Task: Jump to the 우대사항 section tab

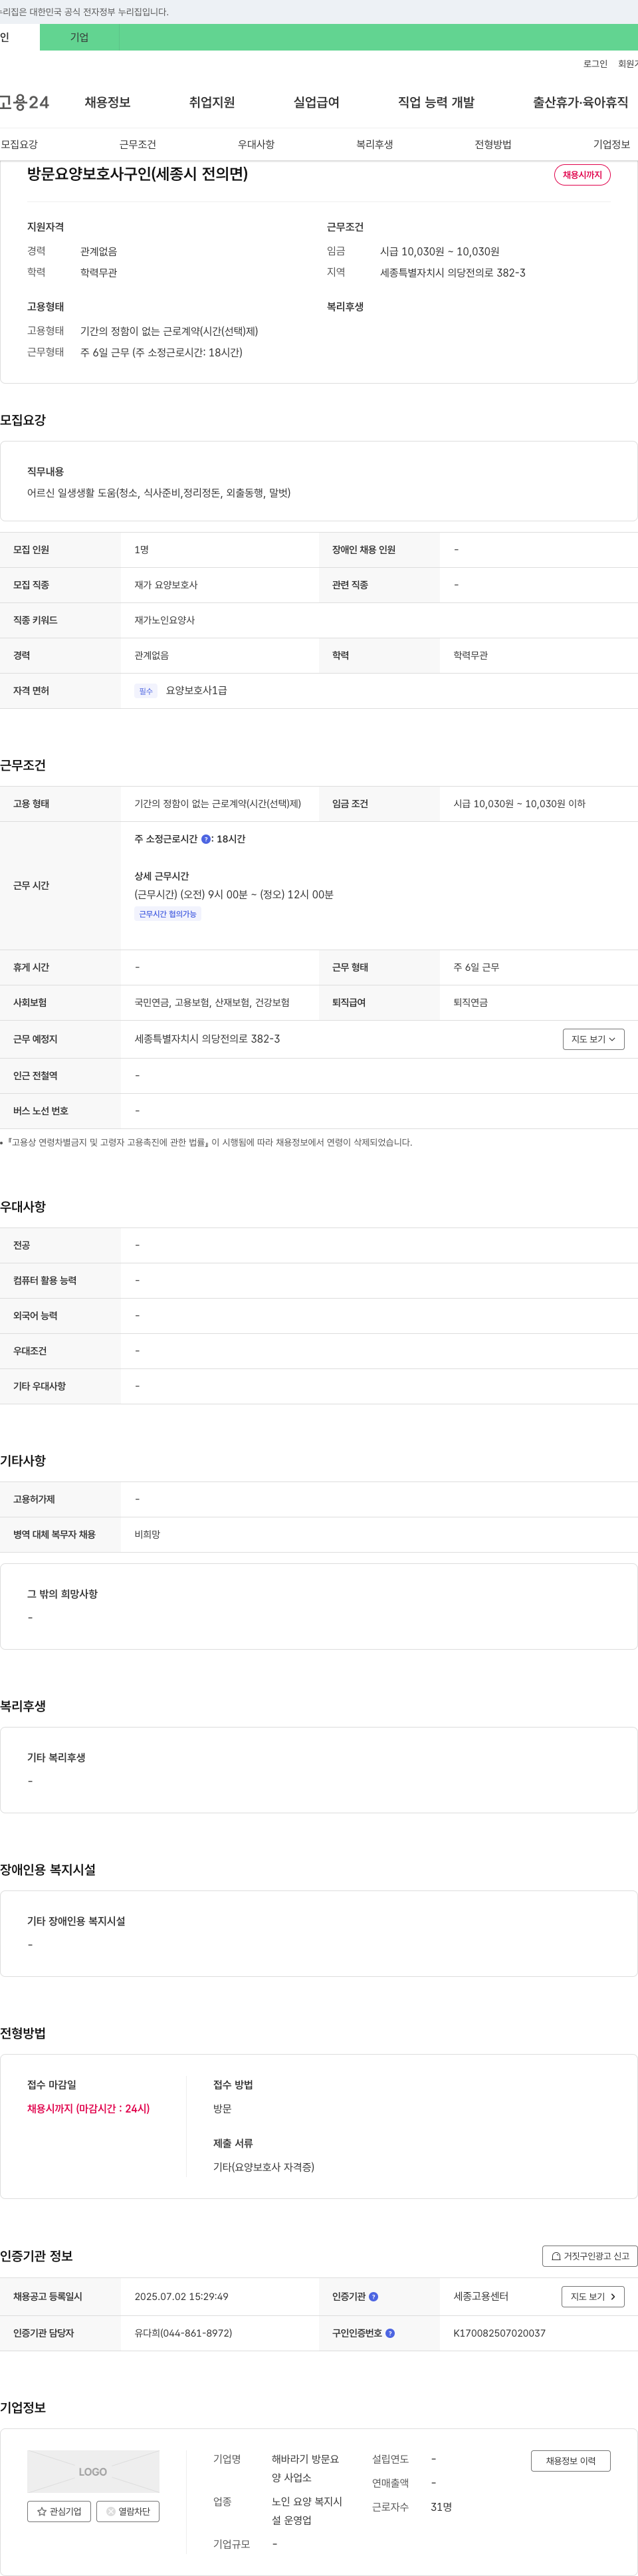Action: pos(256,144)
